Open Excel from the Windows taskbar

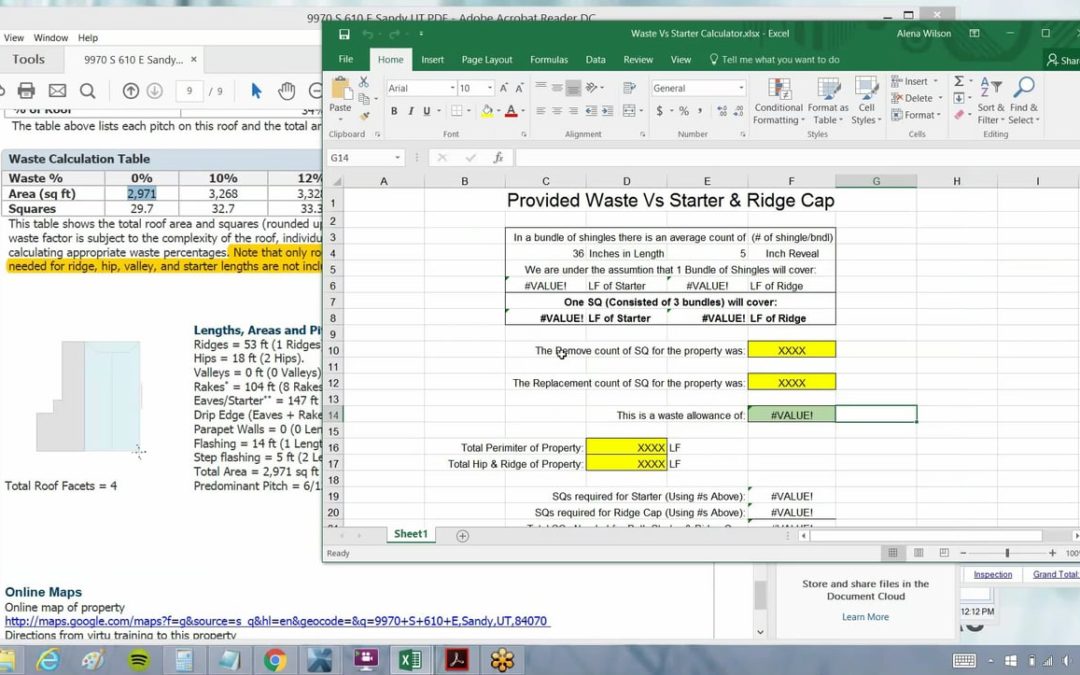coord(411,660)
